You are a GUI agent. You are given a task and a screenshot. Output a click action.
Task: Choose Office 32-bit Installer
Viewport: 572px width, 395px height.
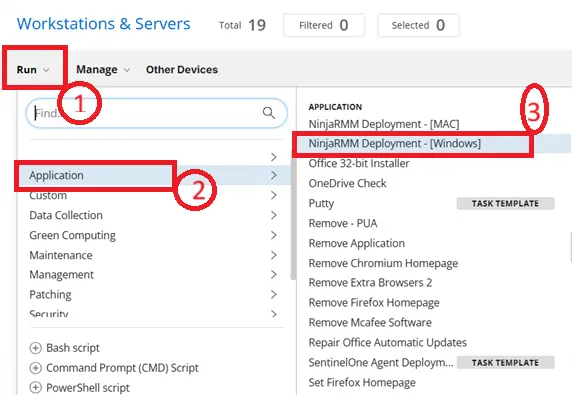(x=359, y=163)
